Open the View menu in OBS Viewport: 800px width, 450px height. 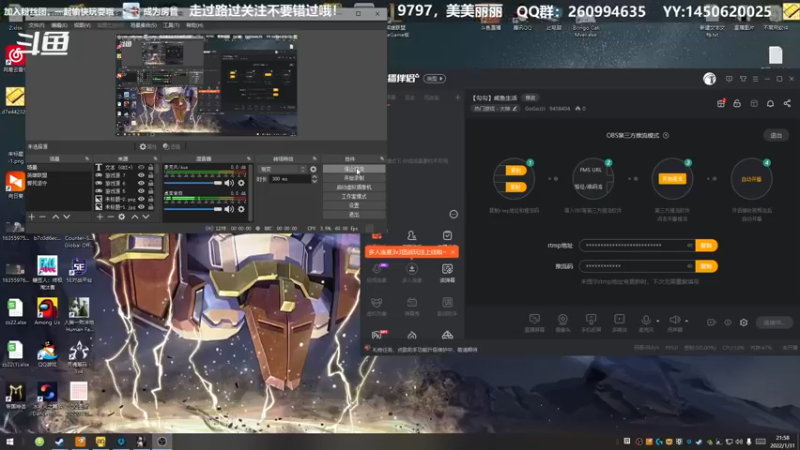pos(82,25)
